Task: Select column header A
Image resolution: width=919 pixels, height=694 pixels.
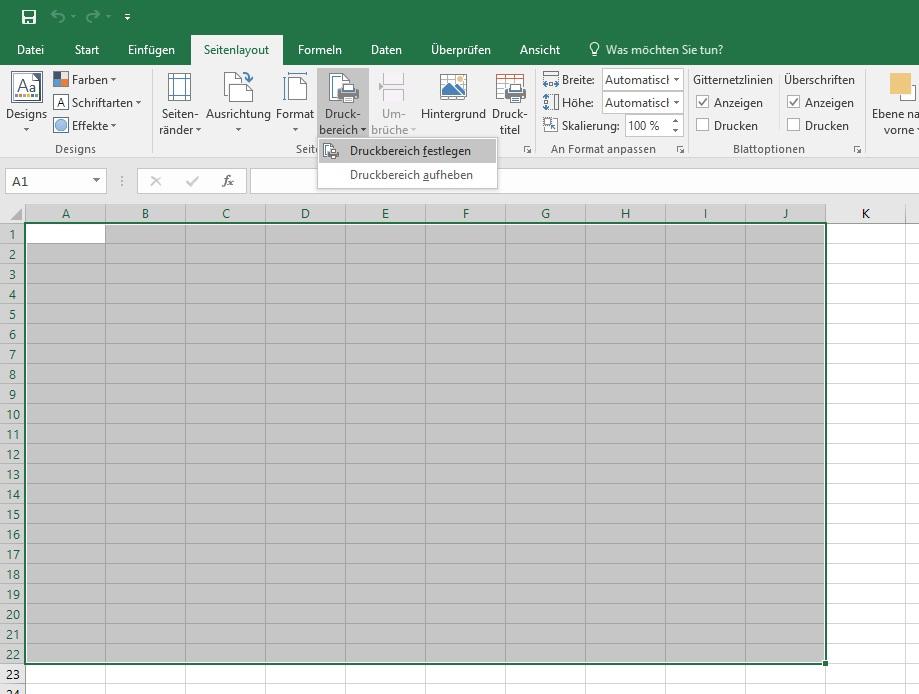Action: click(x=66, y=213)
